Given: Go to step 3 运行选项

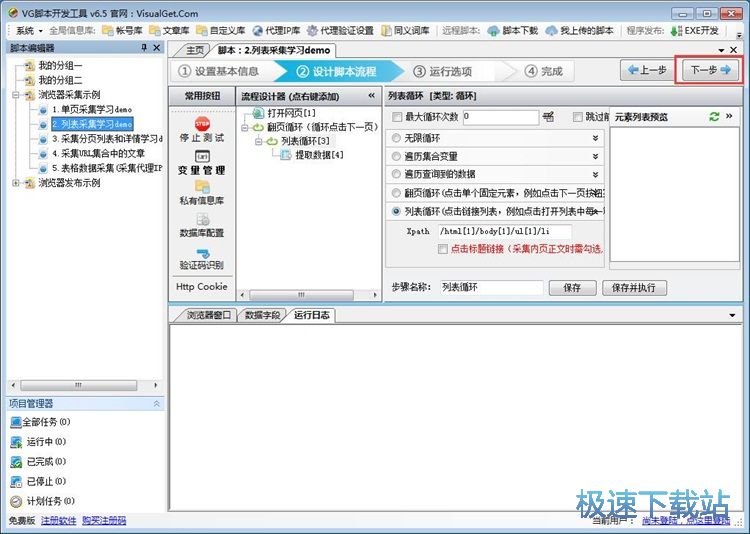Looking at the screenshot, I should point(442,72).
